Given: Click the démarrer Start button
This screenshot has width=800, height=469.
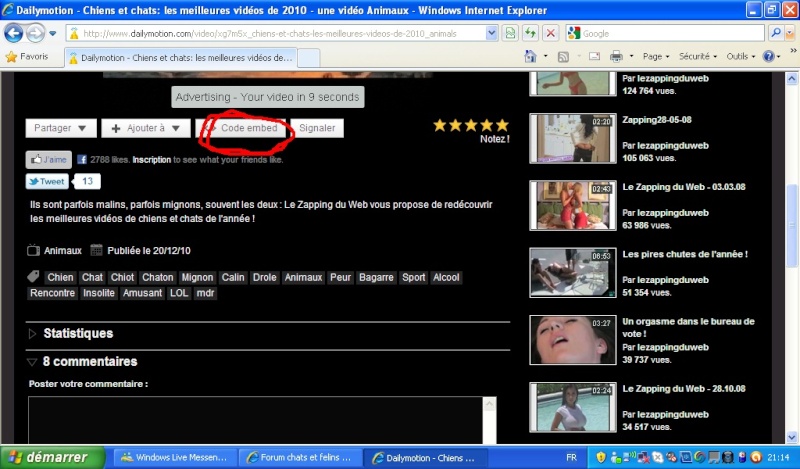Looking at the screenshot, I should (52, 457).
